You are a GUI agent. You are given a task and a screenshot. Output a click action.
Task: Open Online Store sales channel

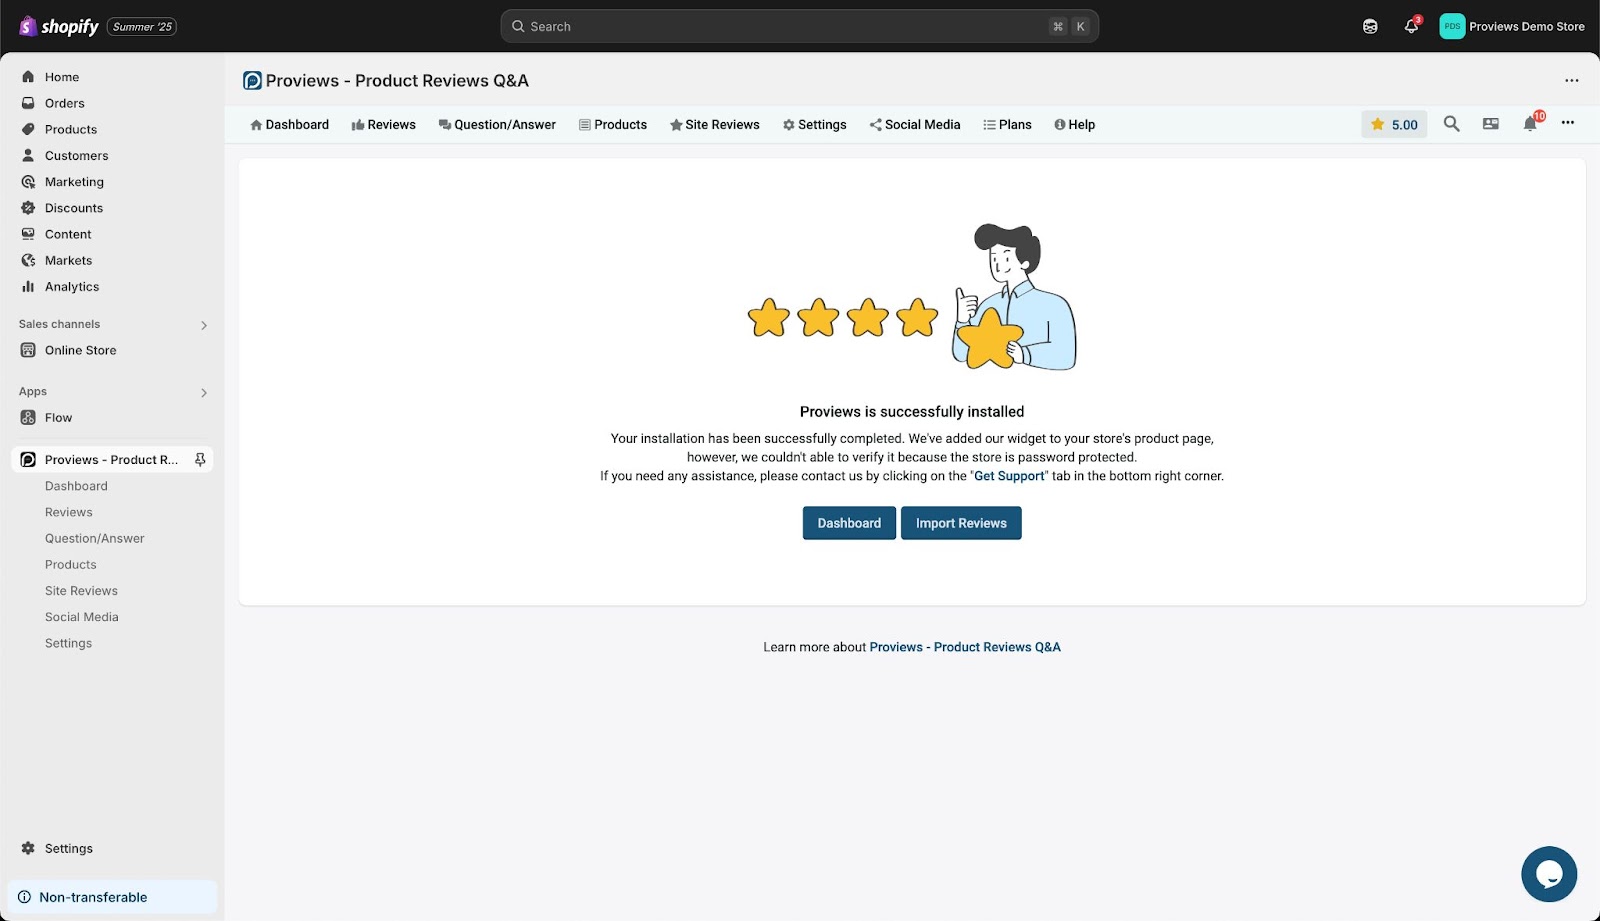80,350
